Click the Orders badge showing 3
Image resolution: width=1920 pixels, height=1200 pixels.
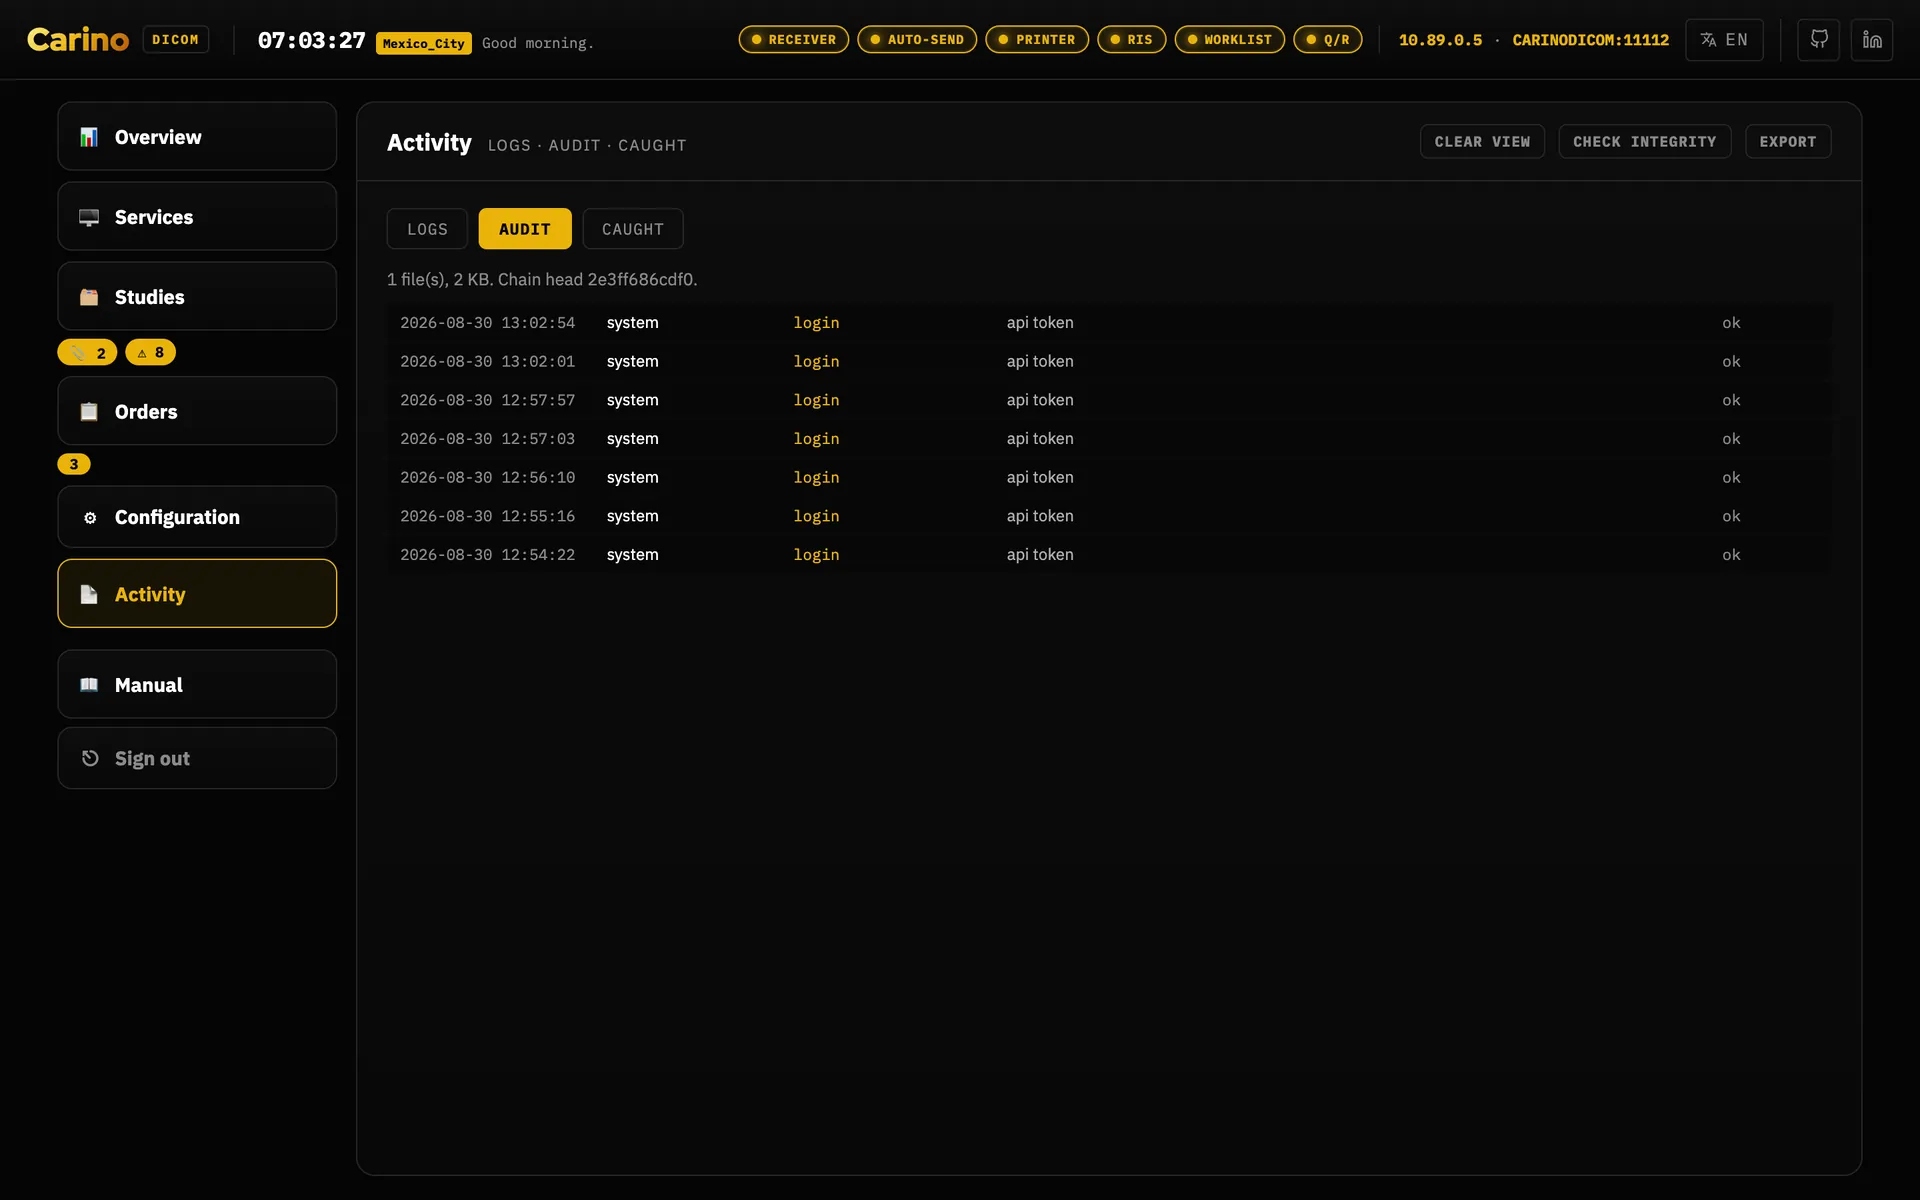(74, 464)
